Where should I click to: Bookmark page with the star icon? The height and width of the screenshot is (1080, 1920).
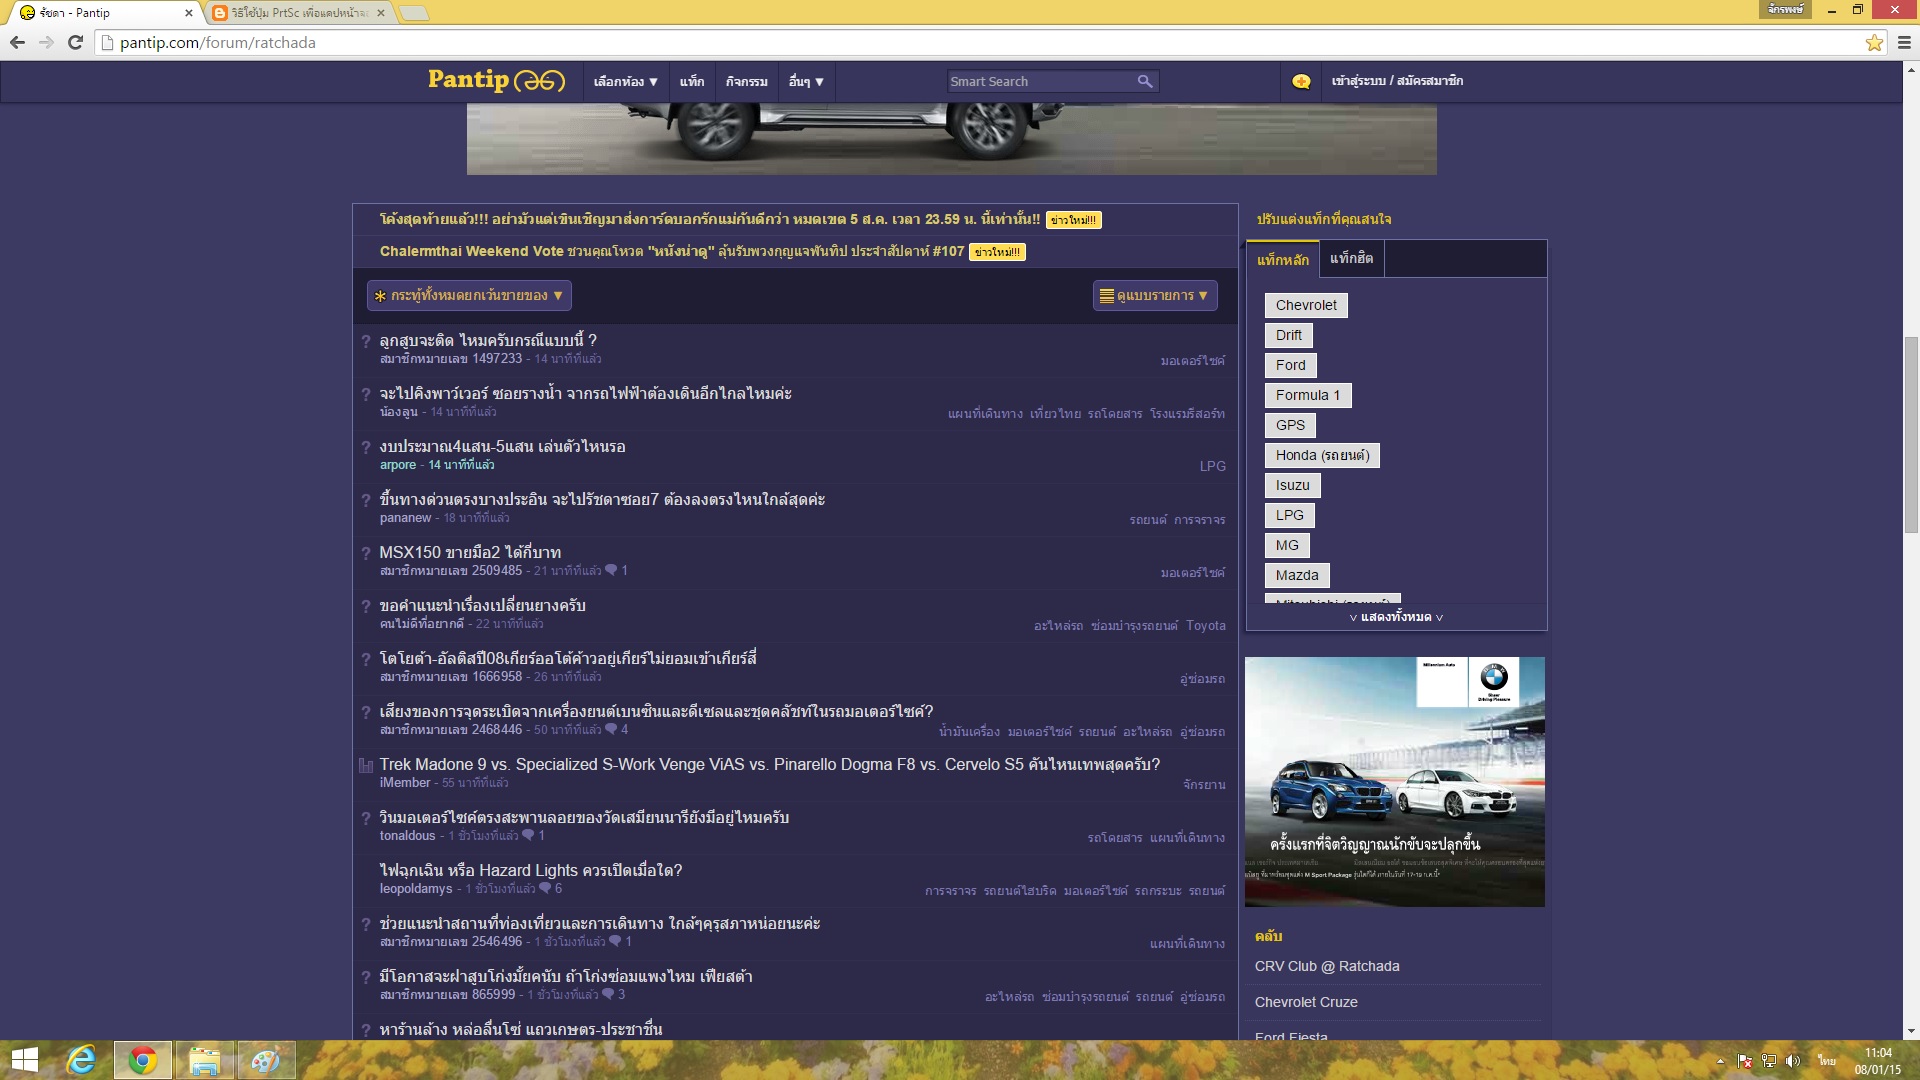pyautogui.click(x=1874, y=43)
